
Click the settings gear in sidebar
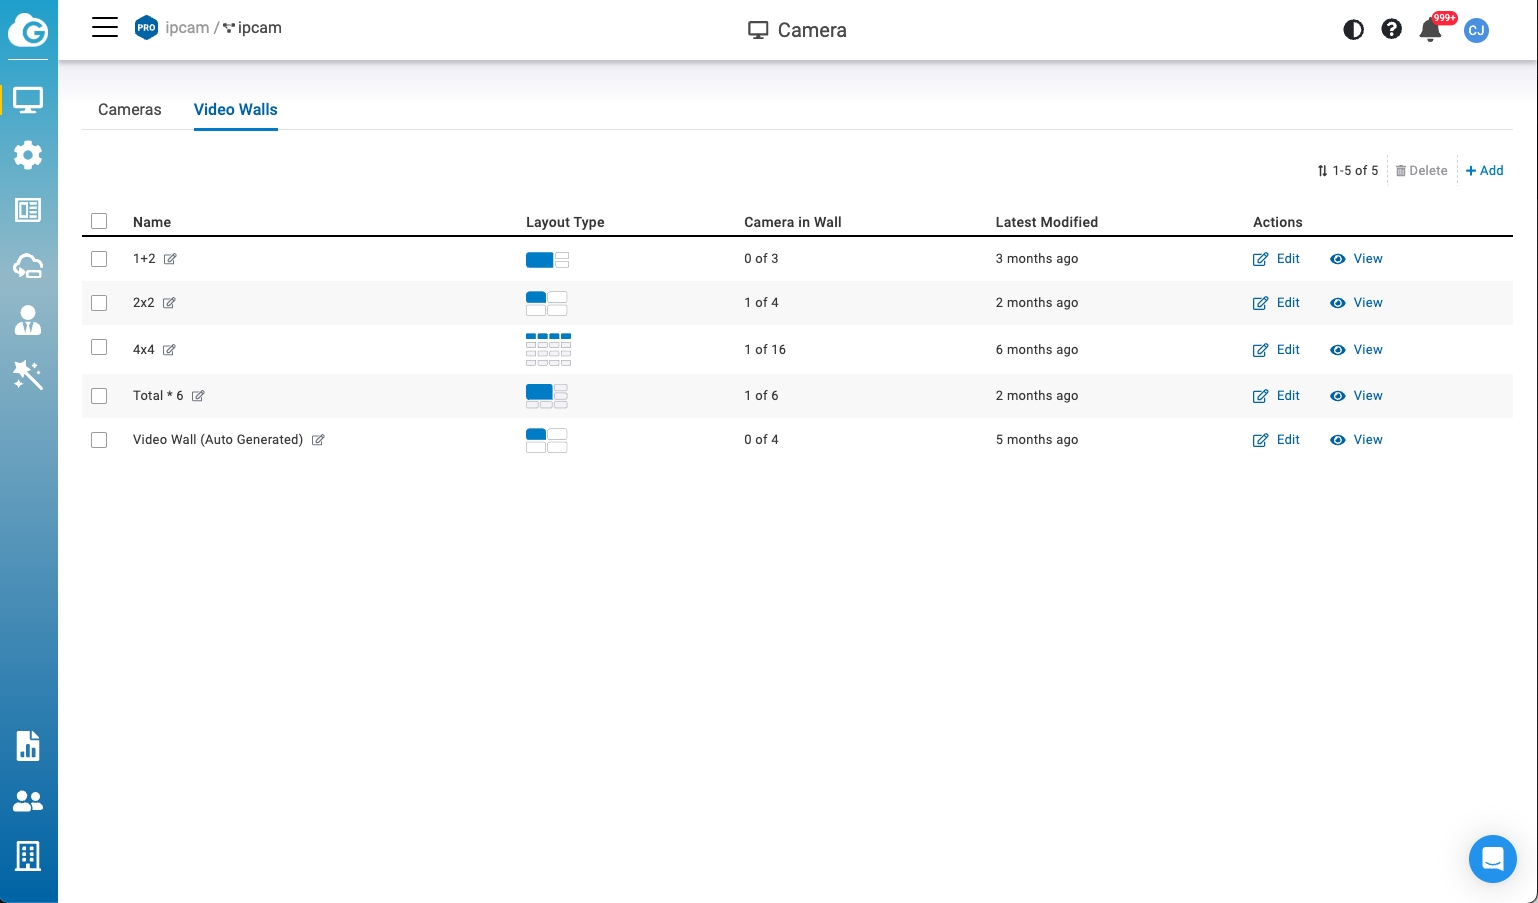click(28, 155)
